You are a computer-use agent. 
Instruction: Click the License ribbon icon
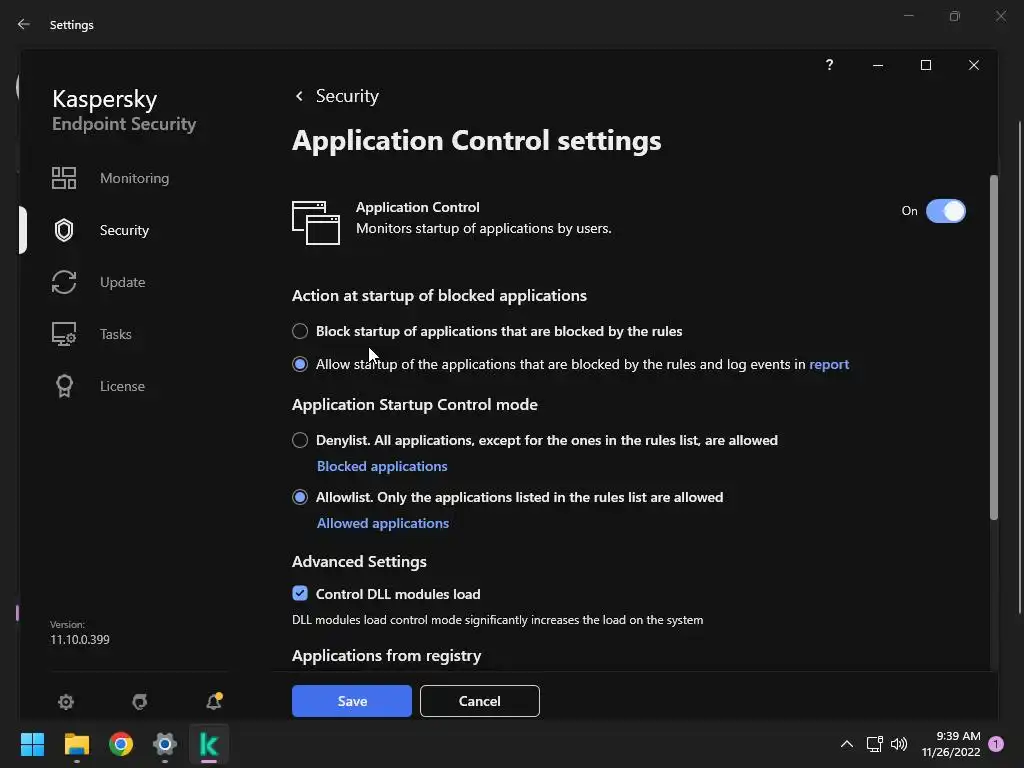pyautogui.click(x=64, y=386)
